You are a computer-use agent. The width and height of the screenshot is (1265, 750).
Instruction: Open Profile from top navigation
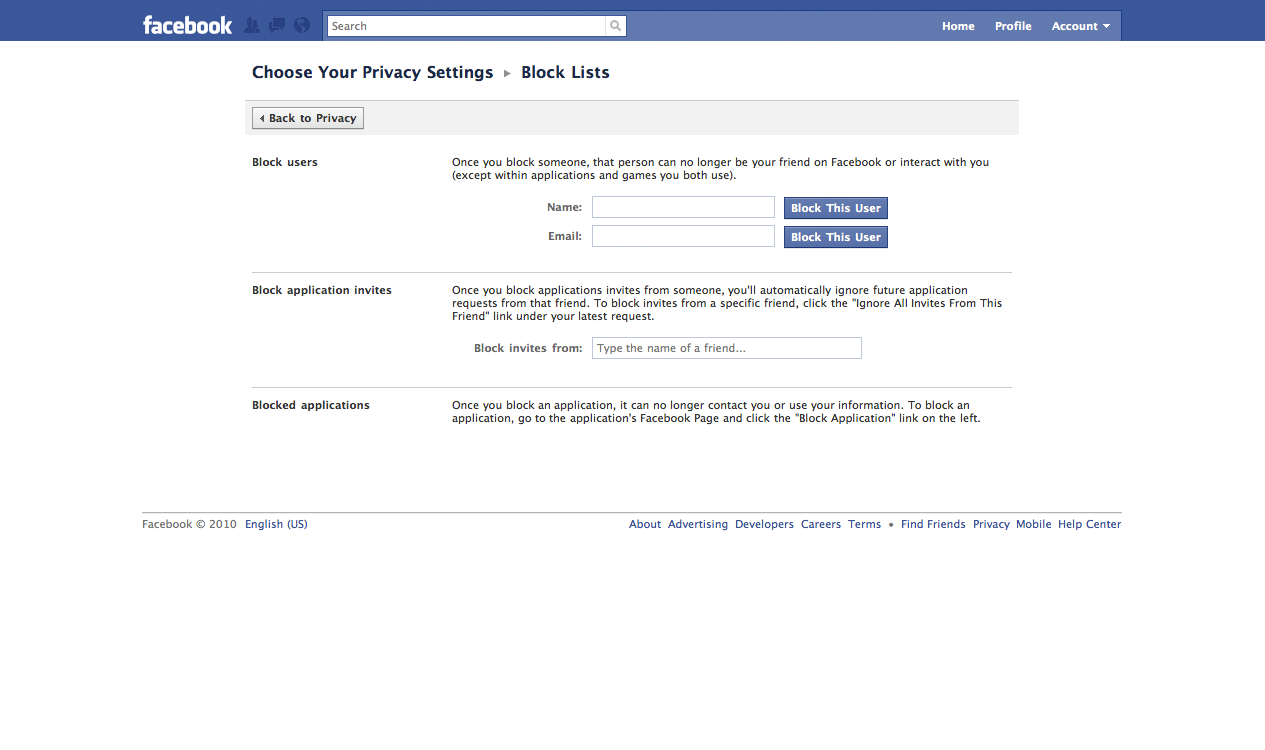(1013, 26)
